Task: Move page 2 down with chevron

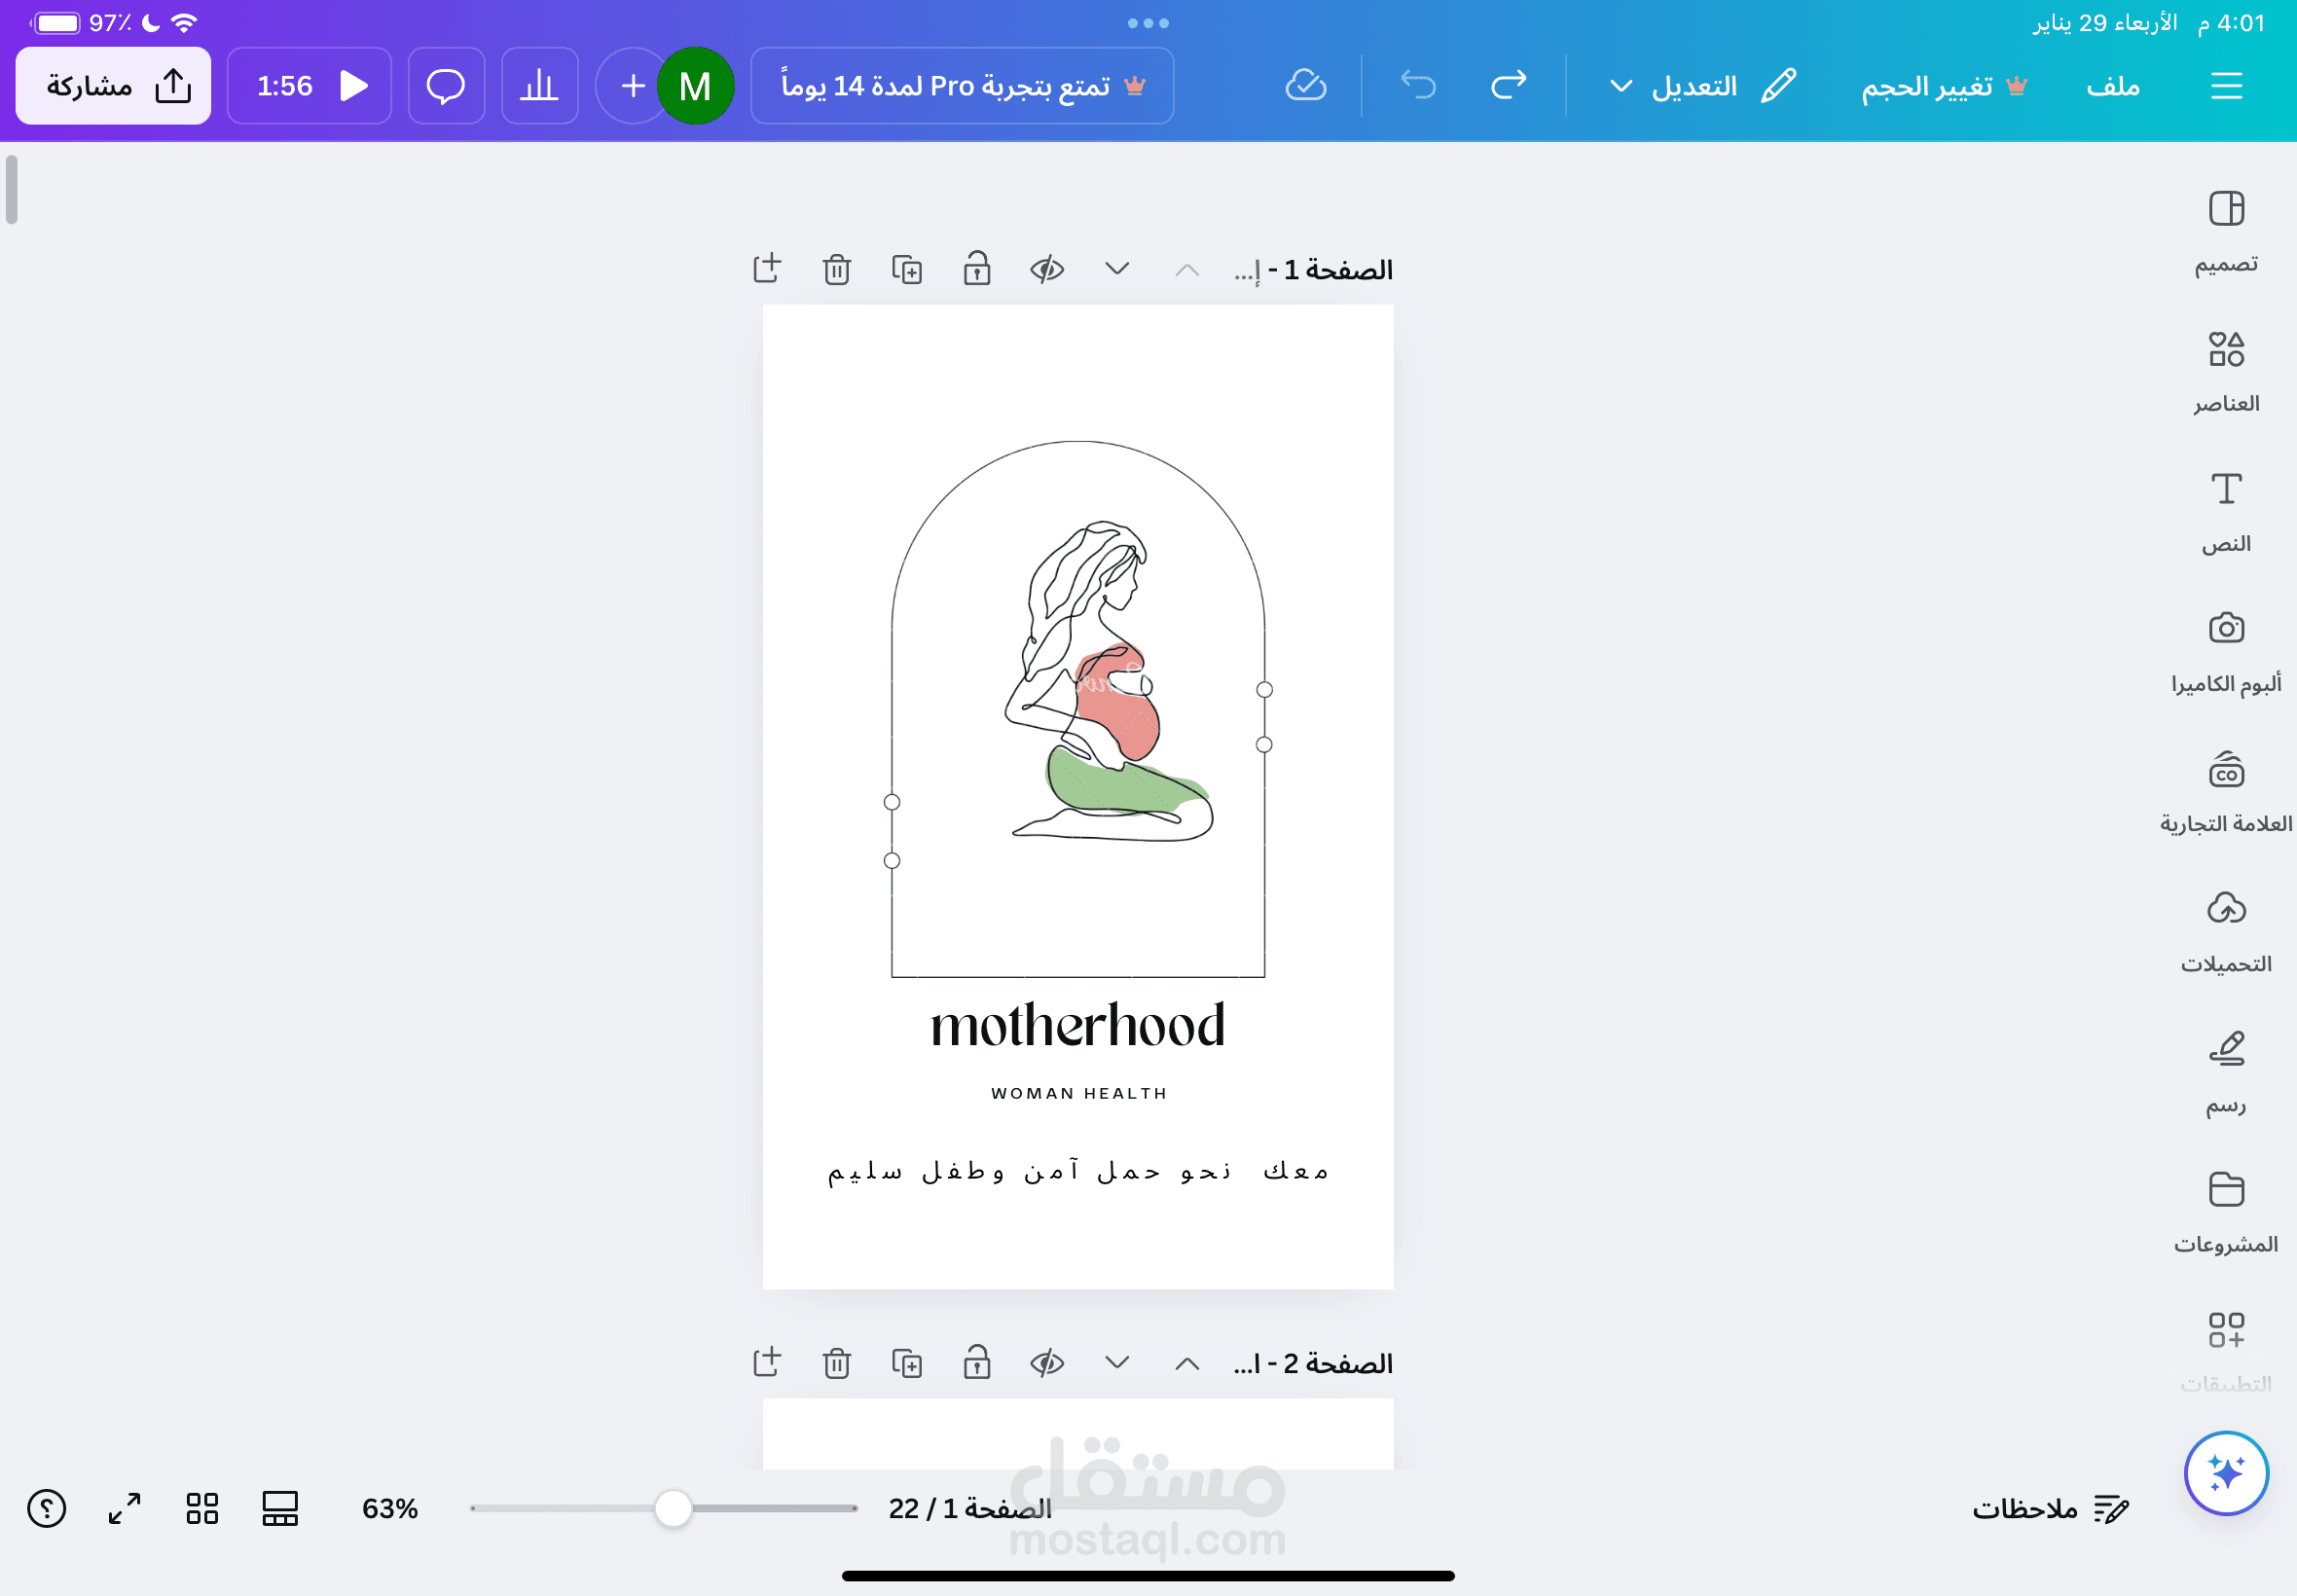Action: (1117, 1363)
